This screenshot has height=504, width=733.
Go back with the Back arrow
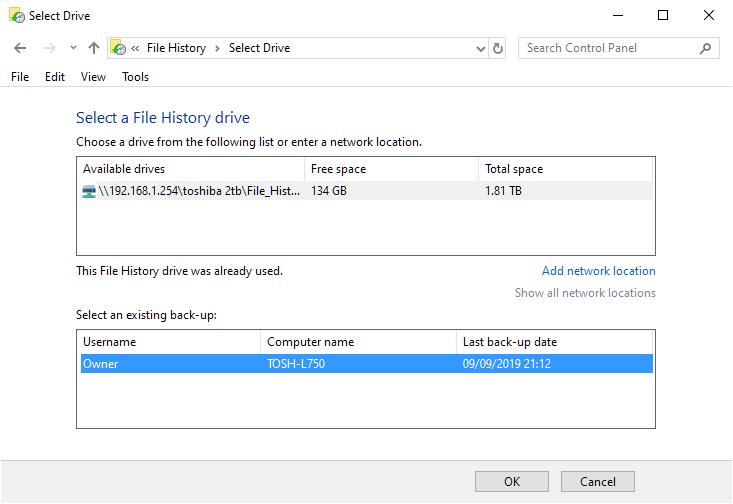point(20,48)
